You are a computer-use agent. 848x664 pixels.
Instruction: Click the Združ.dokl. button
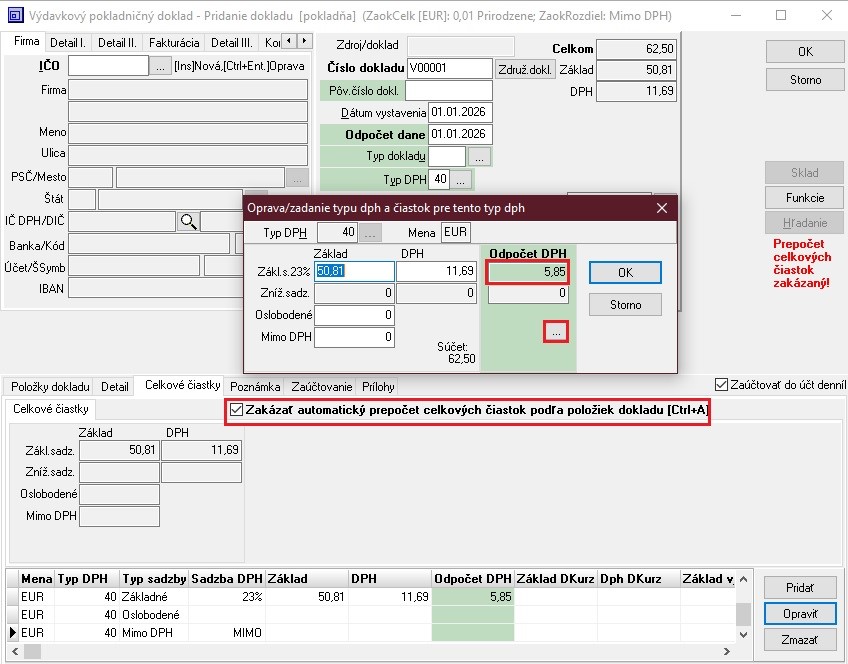525,69
